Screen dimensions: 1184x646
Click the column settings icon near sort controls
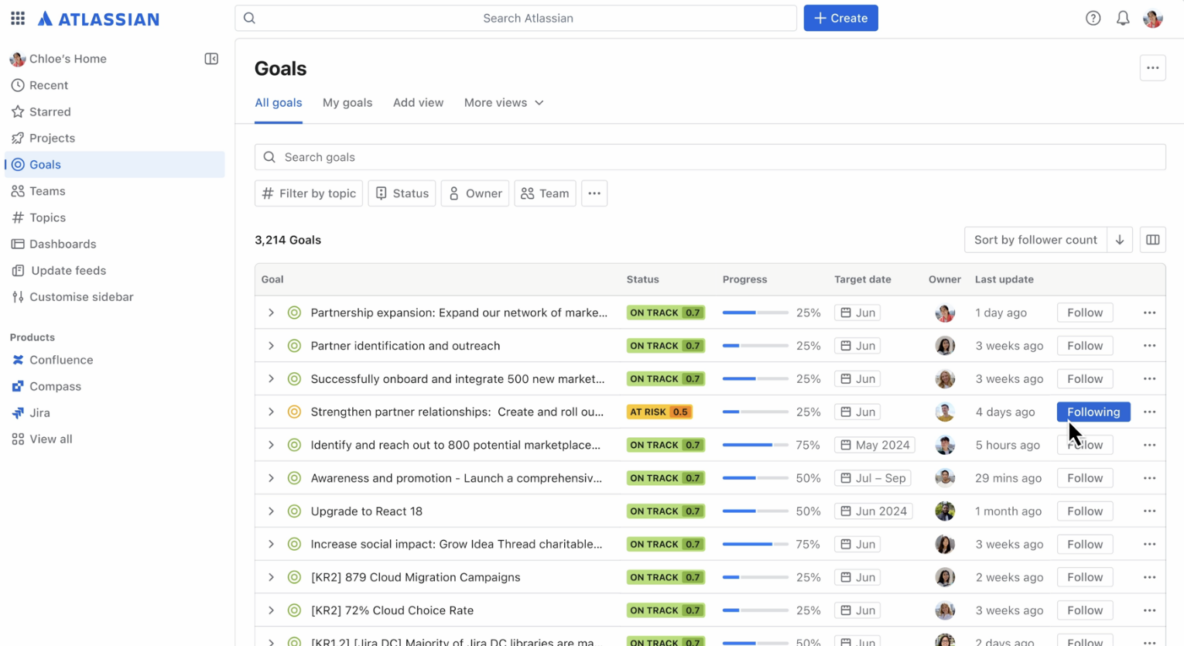tap(1152, 239)
